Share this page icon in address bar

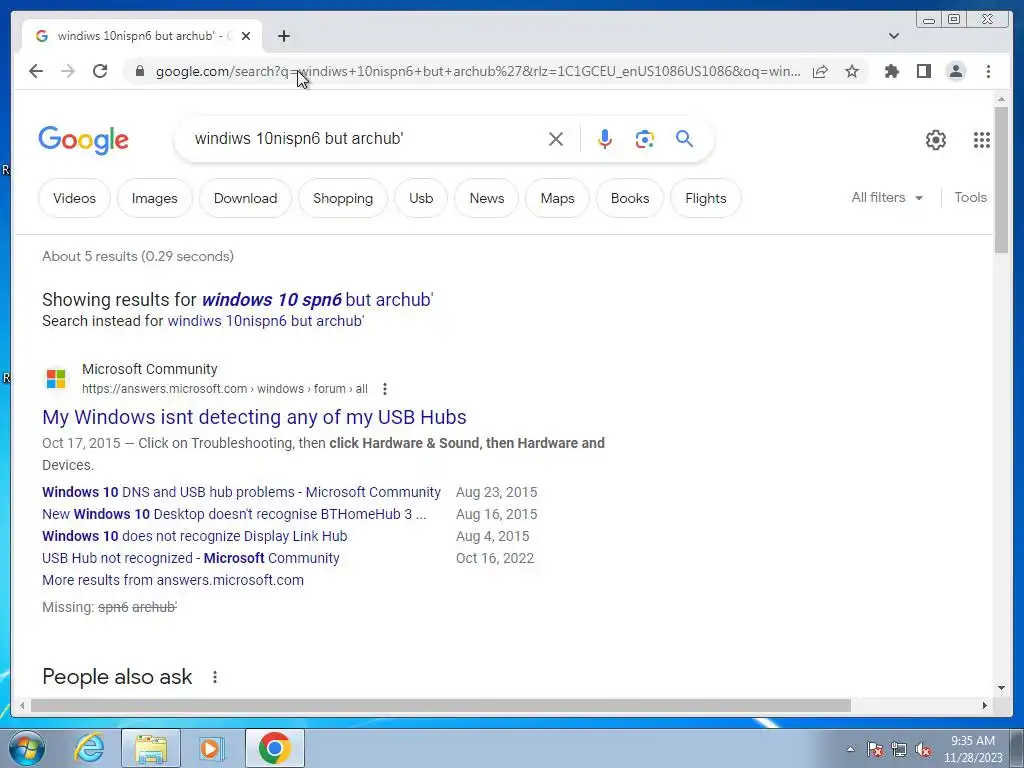click(x=820, y=71)
